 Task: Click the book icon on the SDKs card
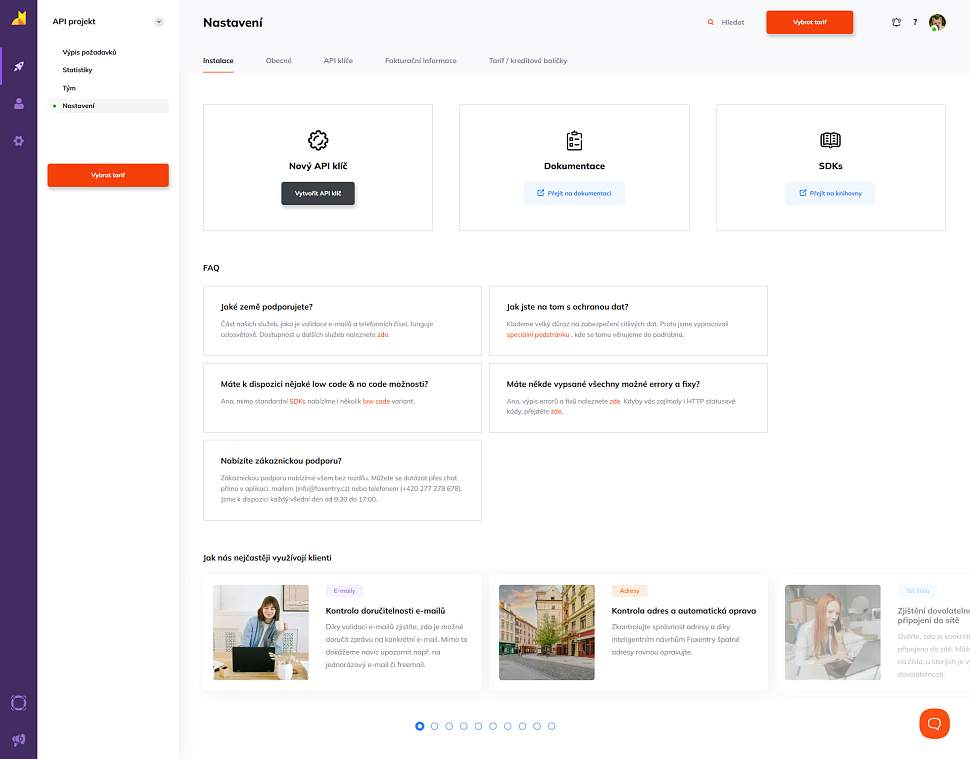[x=830, y=140]
